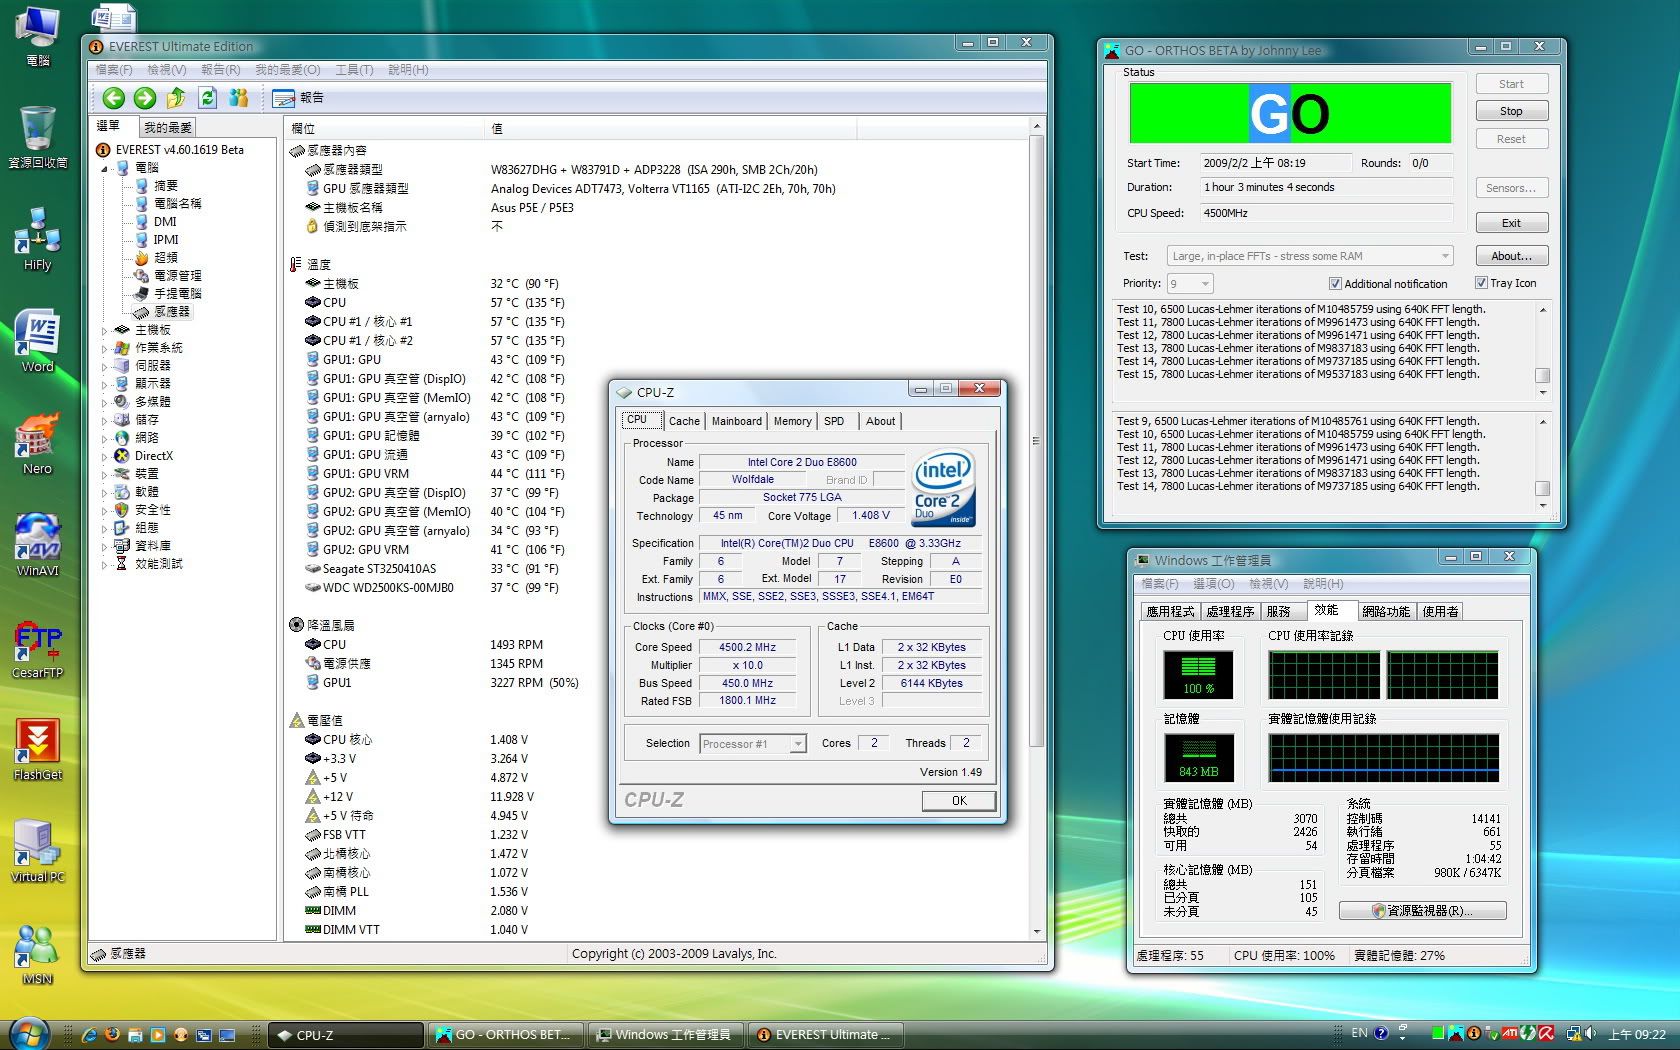
Task: Switch to the CPU-Z SPD tab
Action: tap(834, 421)
